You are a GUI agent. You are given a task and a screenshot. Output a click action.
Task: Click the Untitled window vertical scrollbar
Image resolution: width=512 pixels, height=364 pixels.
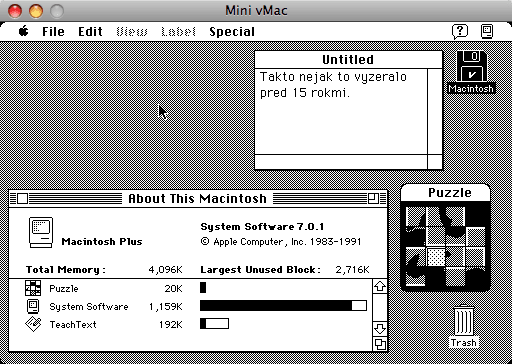click(x=435, y=112)
